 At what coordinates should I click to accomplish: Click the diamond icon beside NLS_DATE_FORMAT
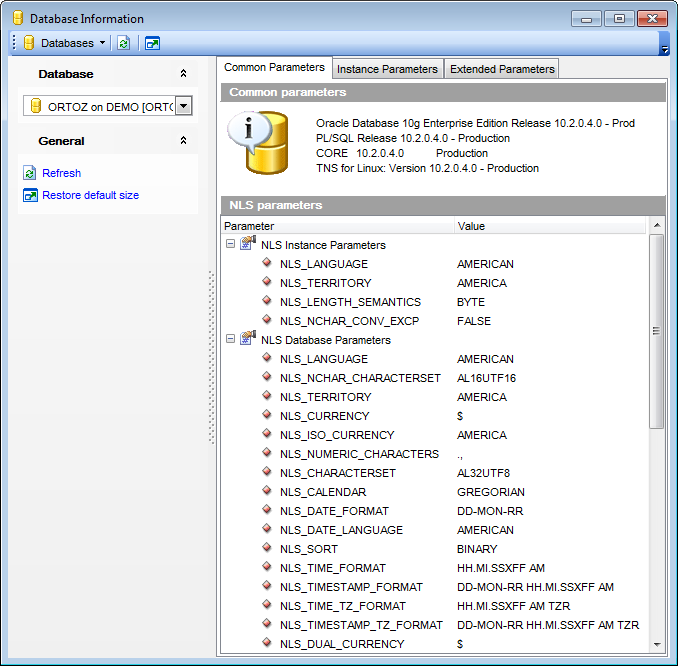(x=267, y=509)
